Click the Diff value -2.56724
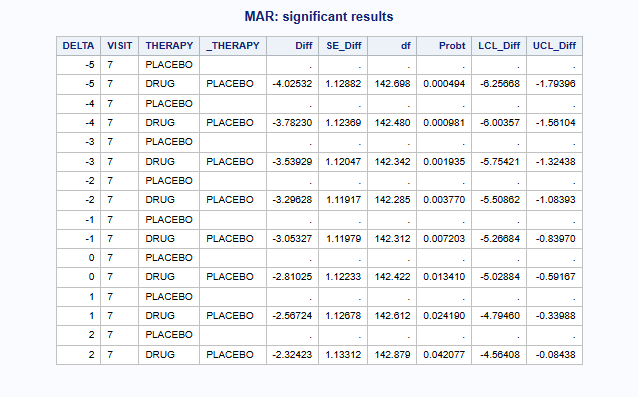 292,316
